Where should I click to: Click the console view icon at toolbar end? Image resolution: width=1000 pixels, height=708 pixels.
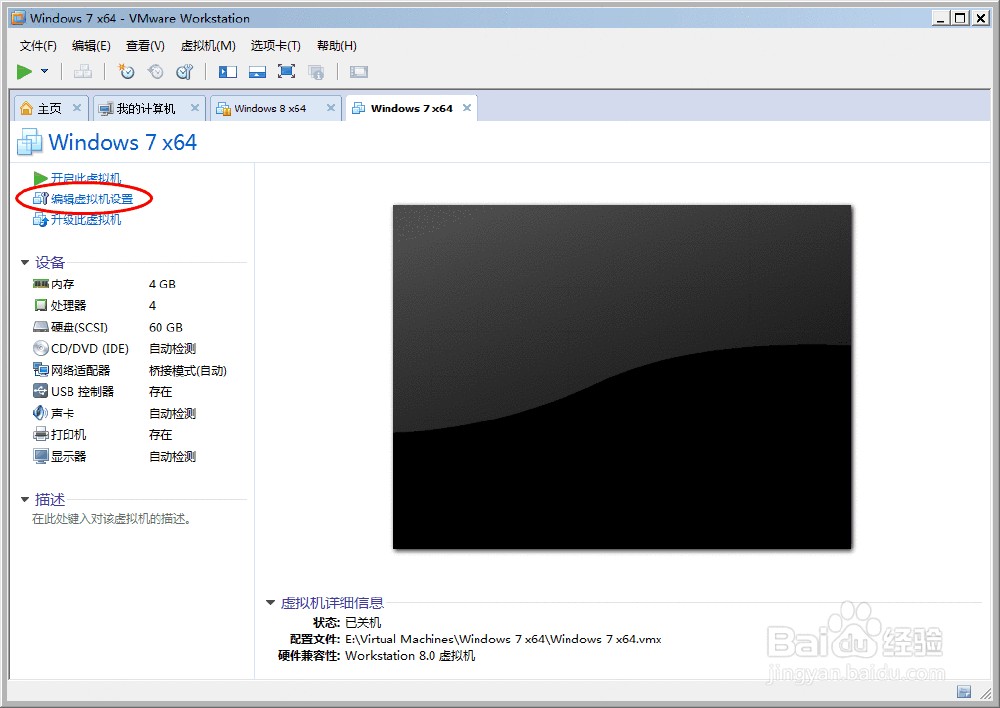[358, 71]
